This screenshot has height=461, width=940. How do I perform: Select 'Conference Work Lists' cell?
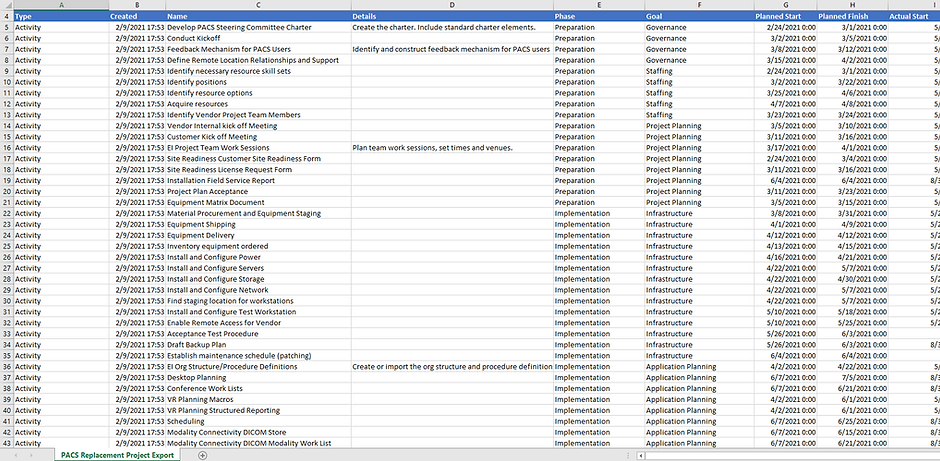258,388
